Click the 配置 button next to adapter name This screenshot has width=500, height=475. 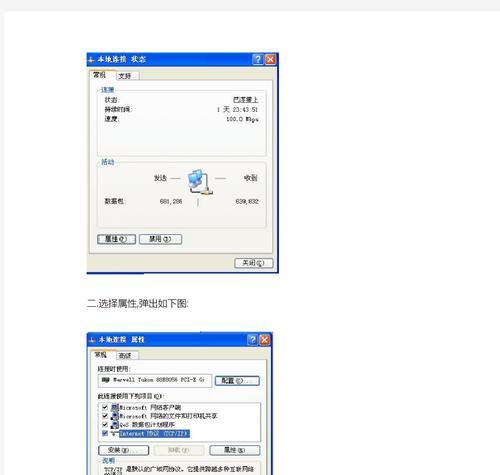[237, 381]
